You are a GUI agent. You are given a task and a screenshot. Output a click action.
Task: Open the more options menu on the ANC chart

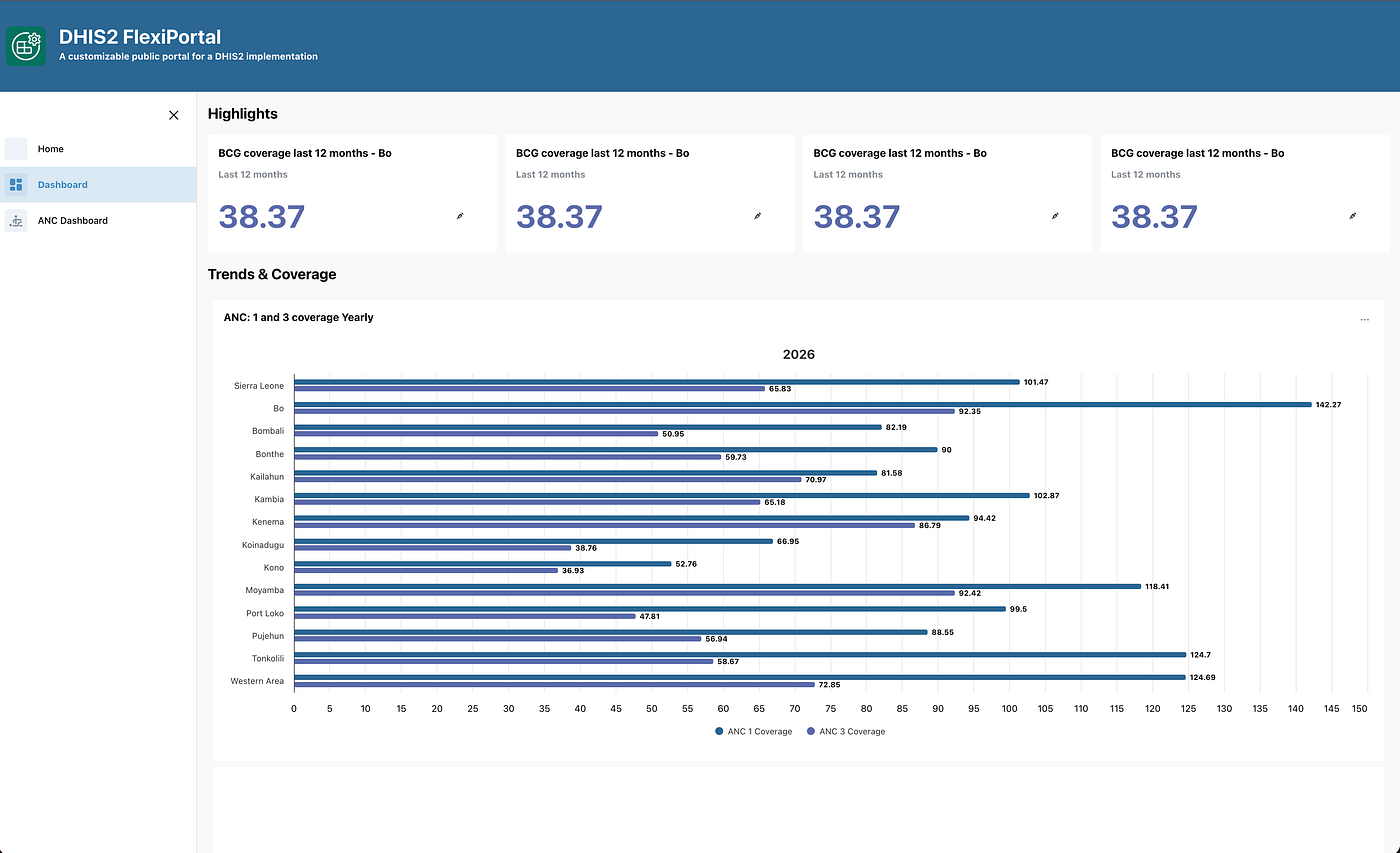pyautogui.click(x=1365, y=320)
